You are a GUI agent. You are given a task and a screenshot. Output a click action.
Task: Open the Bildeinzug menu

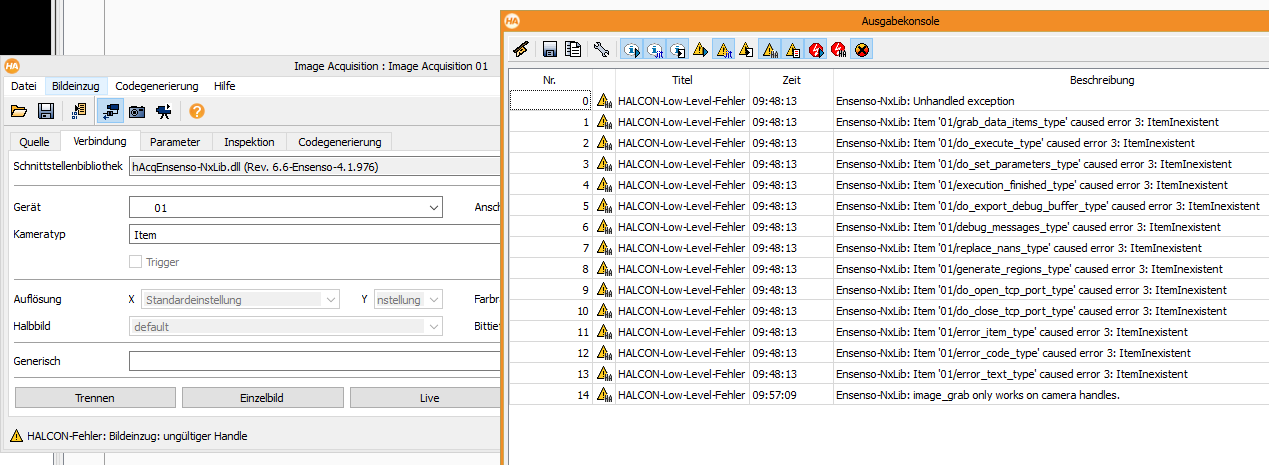[75, 86]
